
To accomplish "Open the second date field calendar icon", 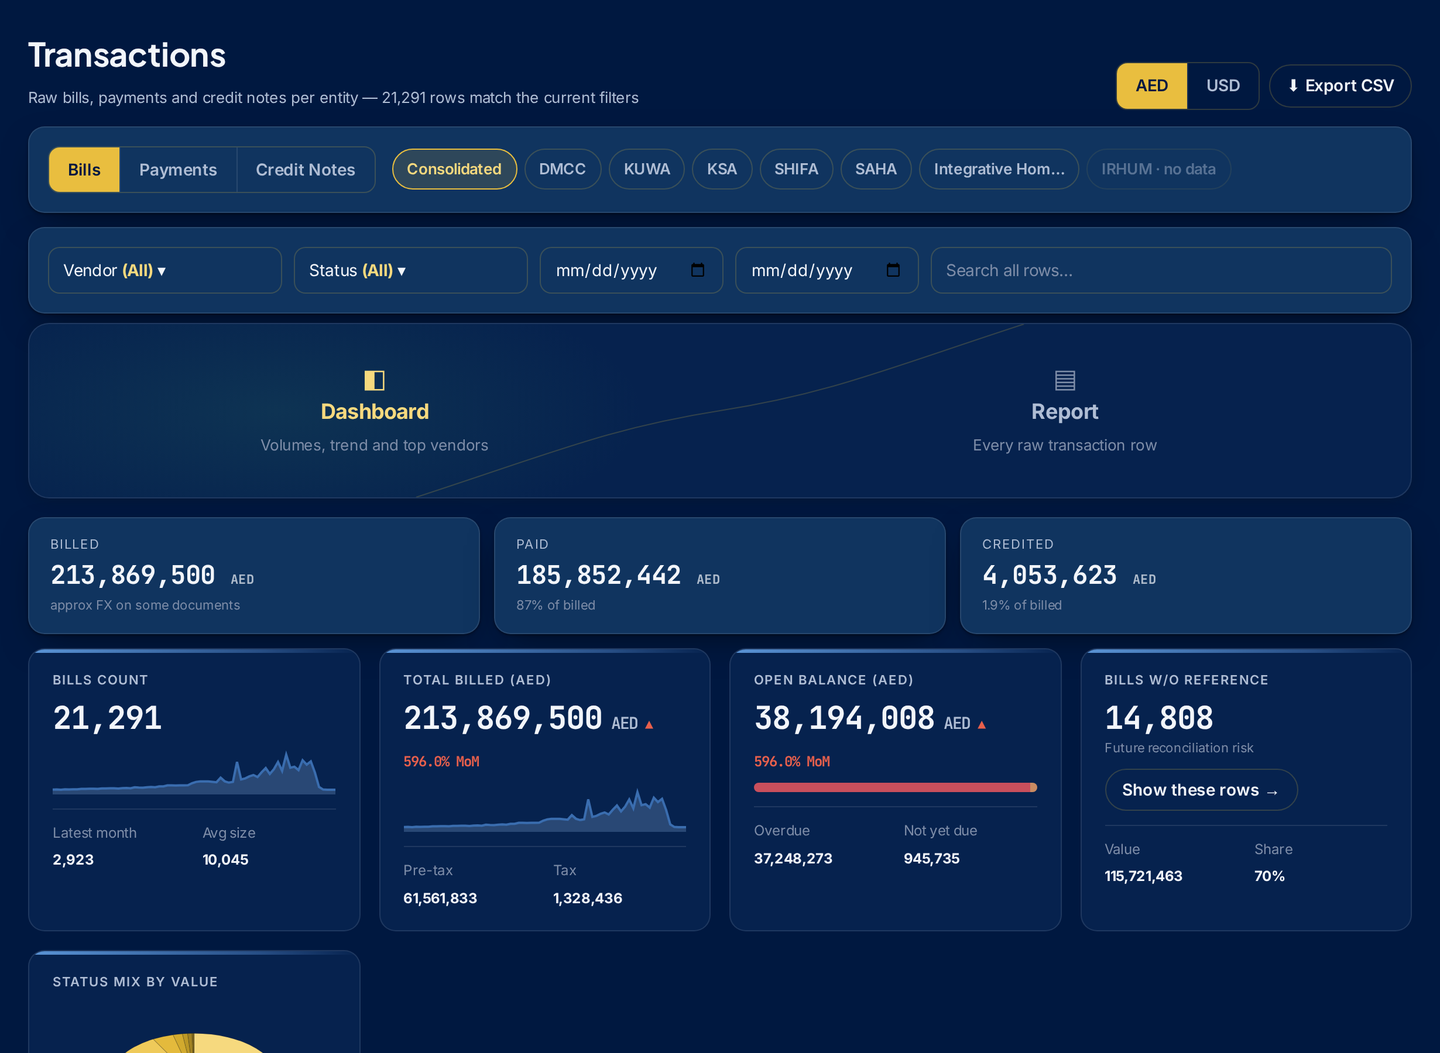I will [x=893, y=270].
